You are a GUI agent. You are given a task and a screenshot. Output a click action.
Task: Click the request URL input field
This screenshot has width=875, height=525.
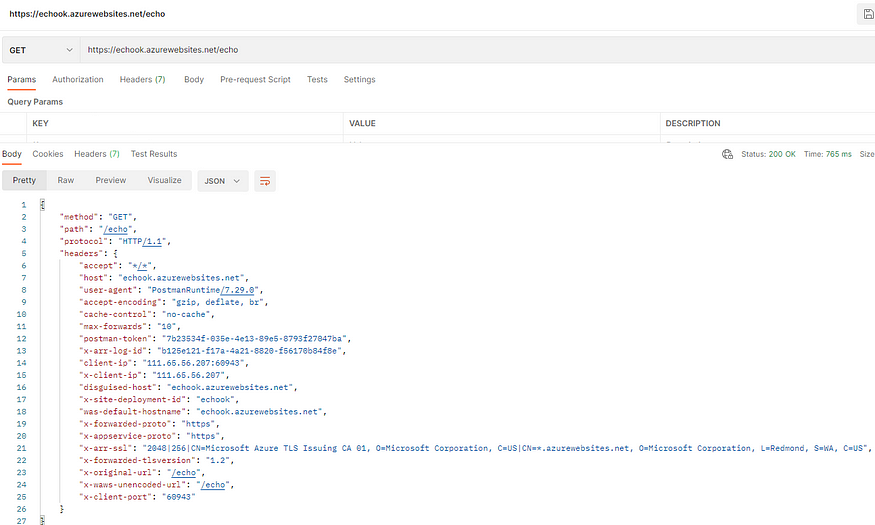click(478, 50)
